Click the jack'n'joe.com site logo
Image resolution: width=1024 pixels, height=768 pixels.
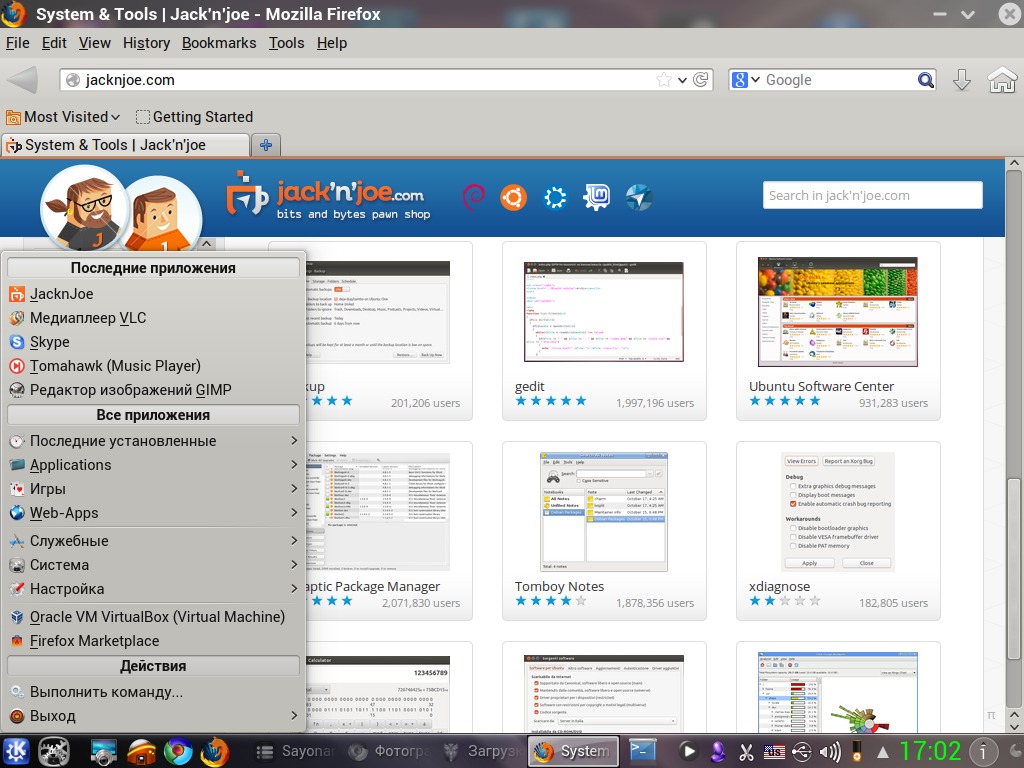pyautogui.click(x=328, y=199)
